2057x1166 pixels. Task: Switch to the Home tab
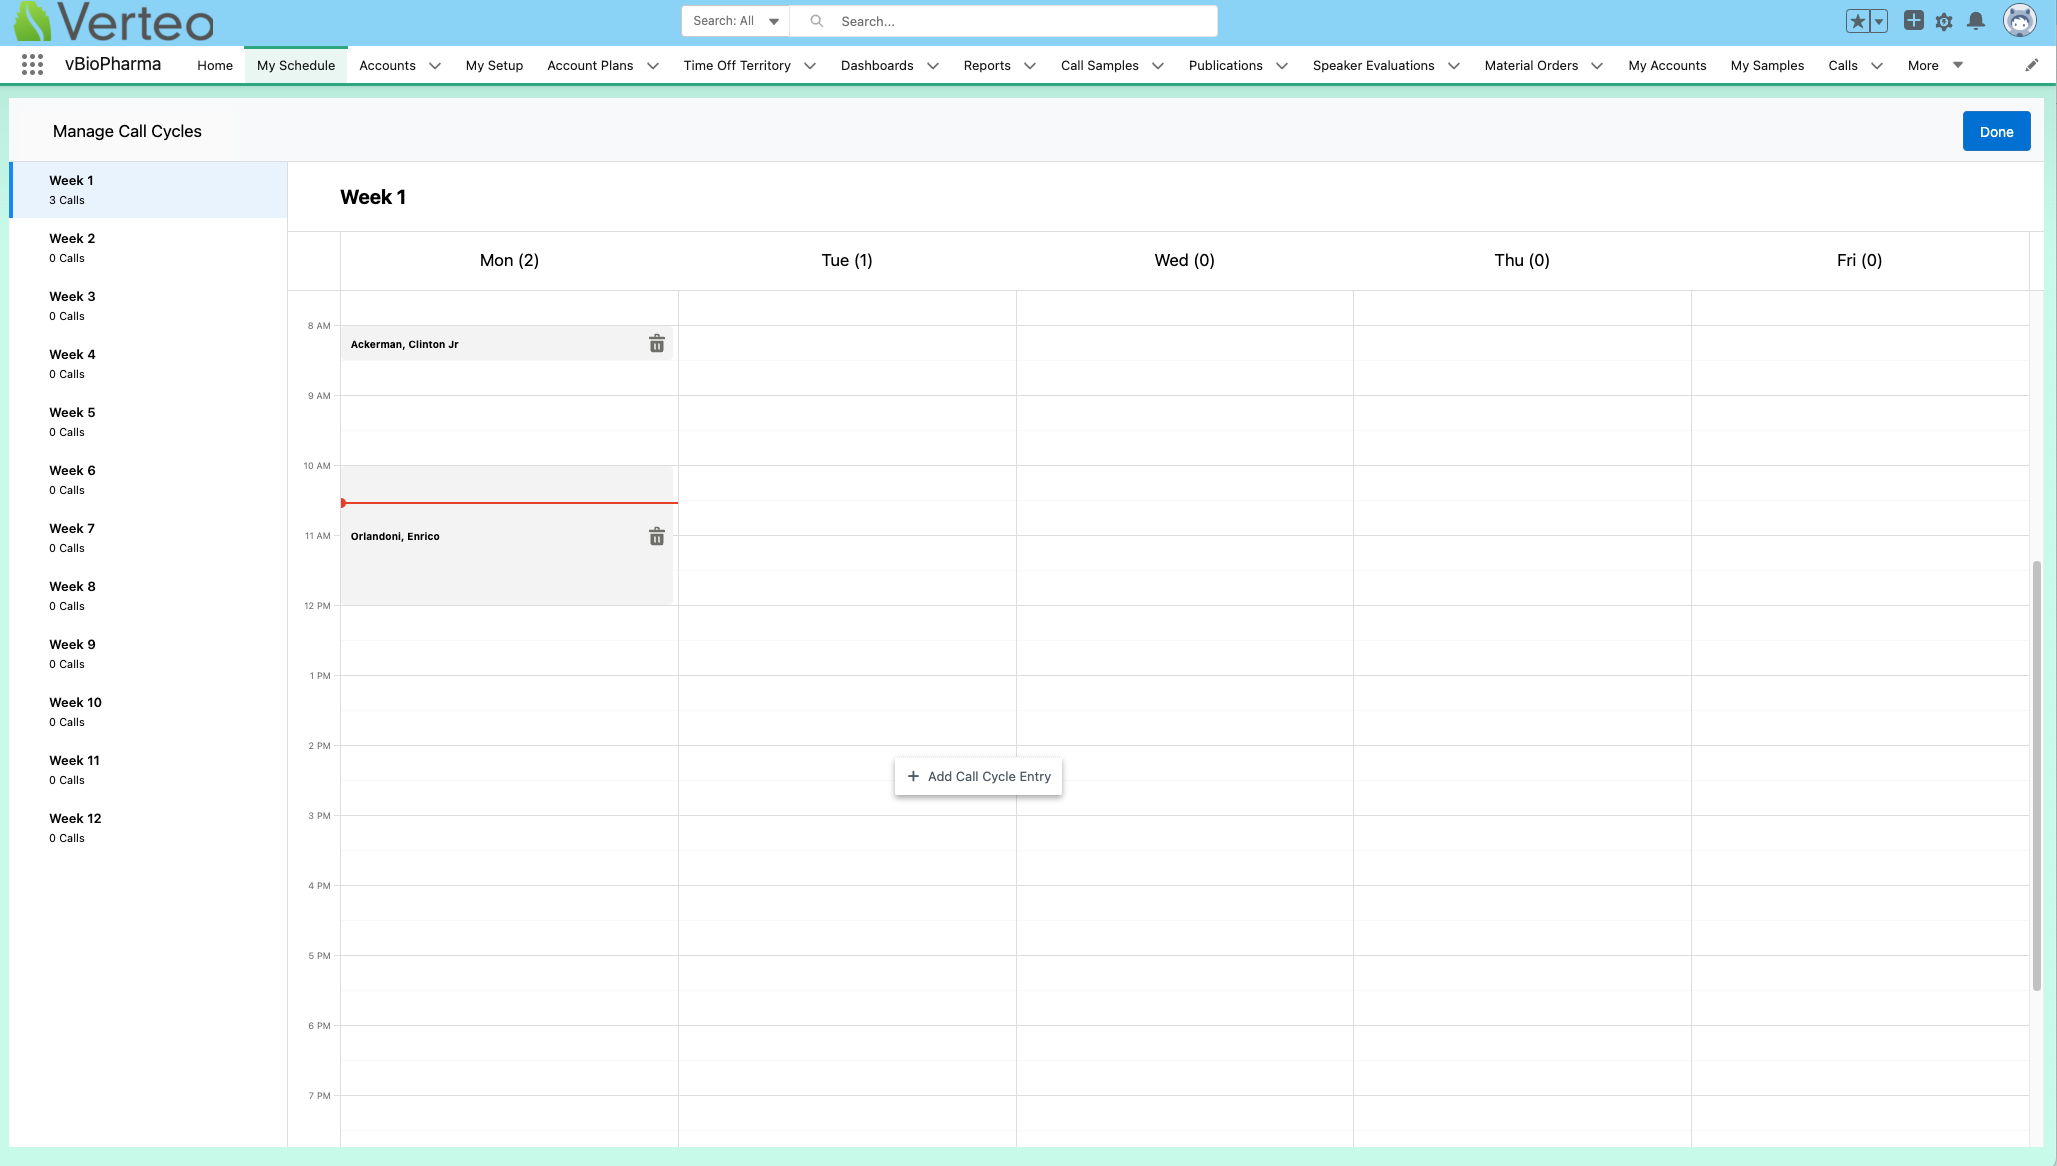tap(214, 65)
